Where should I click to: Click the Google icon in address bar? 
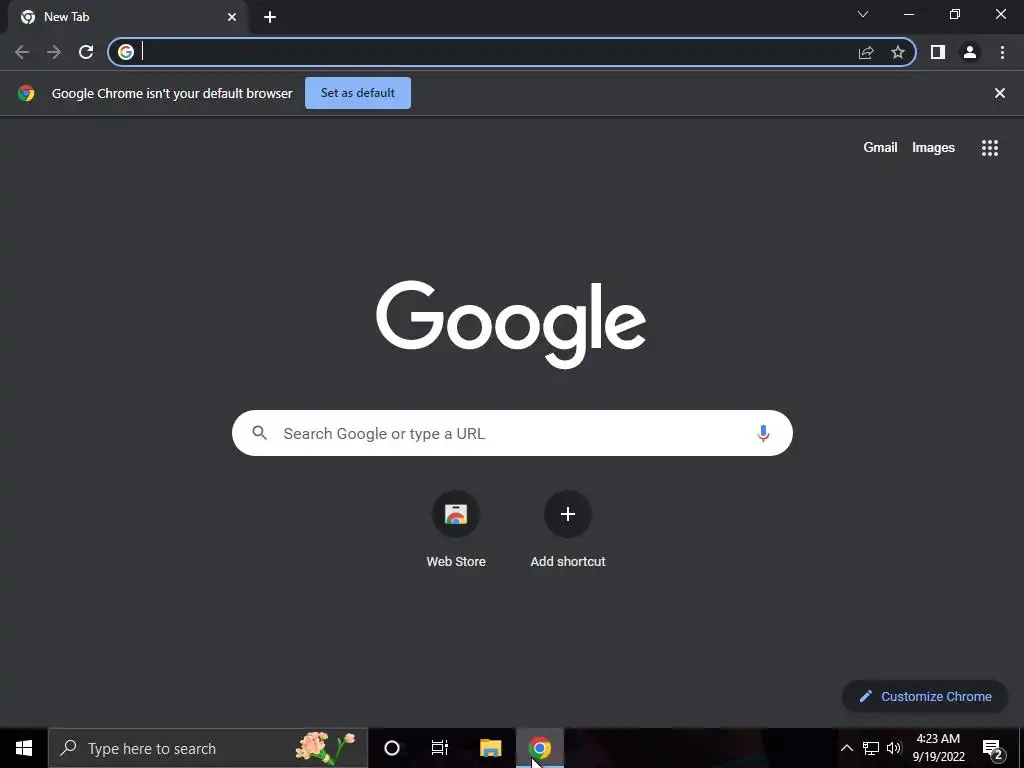[126, 52]
